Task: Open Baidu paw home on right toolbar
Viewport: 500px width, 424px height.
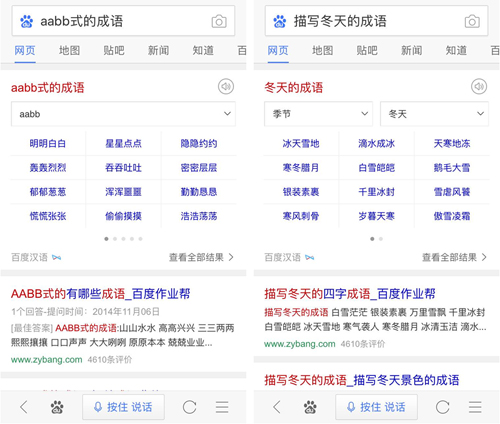Action: pyautogui.click(x=310, y=407)
